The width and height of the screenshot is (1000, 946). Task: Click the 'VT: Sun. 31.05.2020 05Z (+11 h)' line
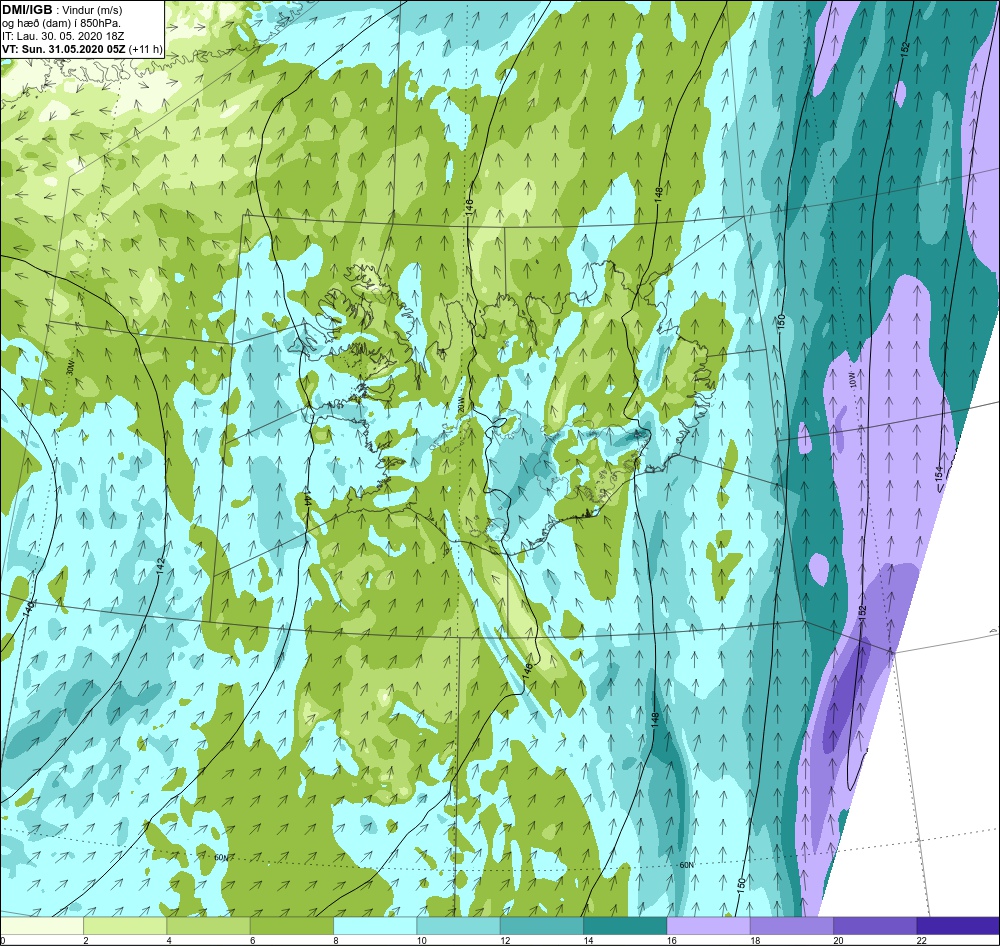(82, 49)
